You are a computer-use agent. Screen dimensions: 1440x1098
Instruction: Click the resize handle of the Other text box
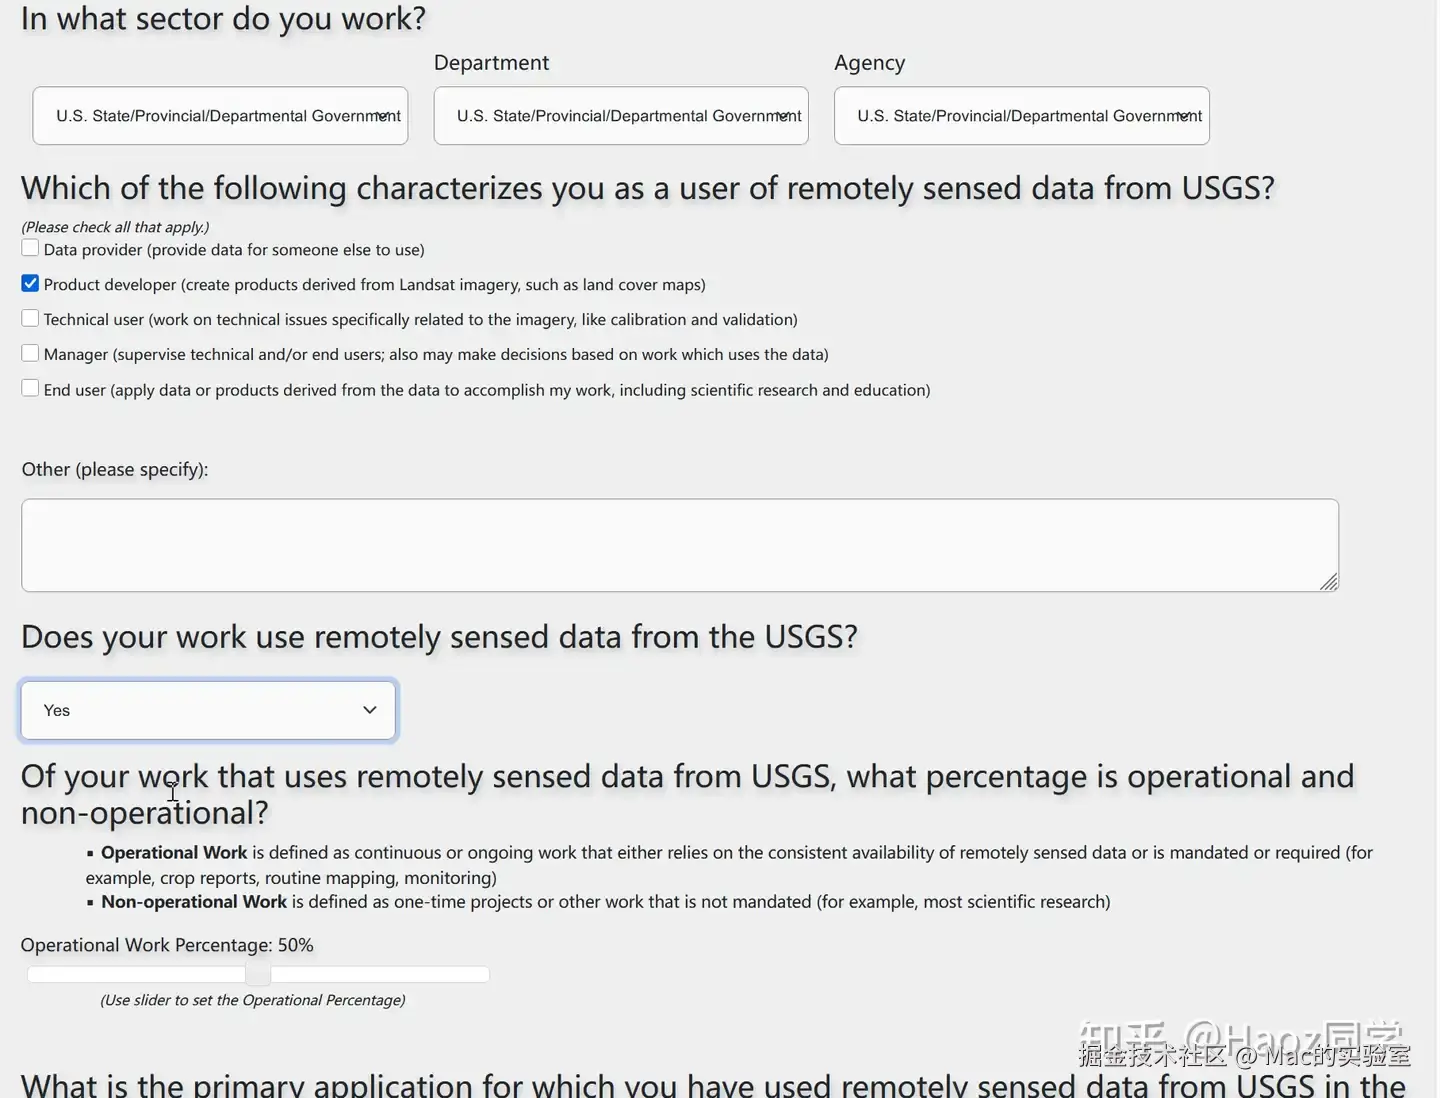1328,582
